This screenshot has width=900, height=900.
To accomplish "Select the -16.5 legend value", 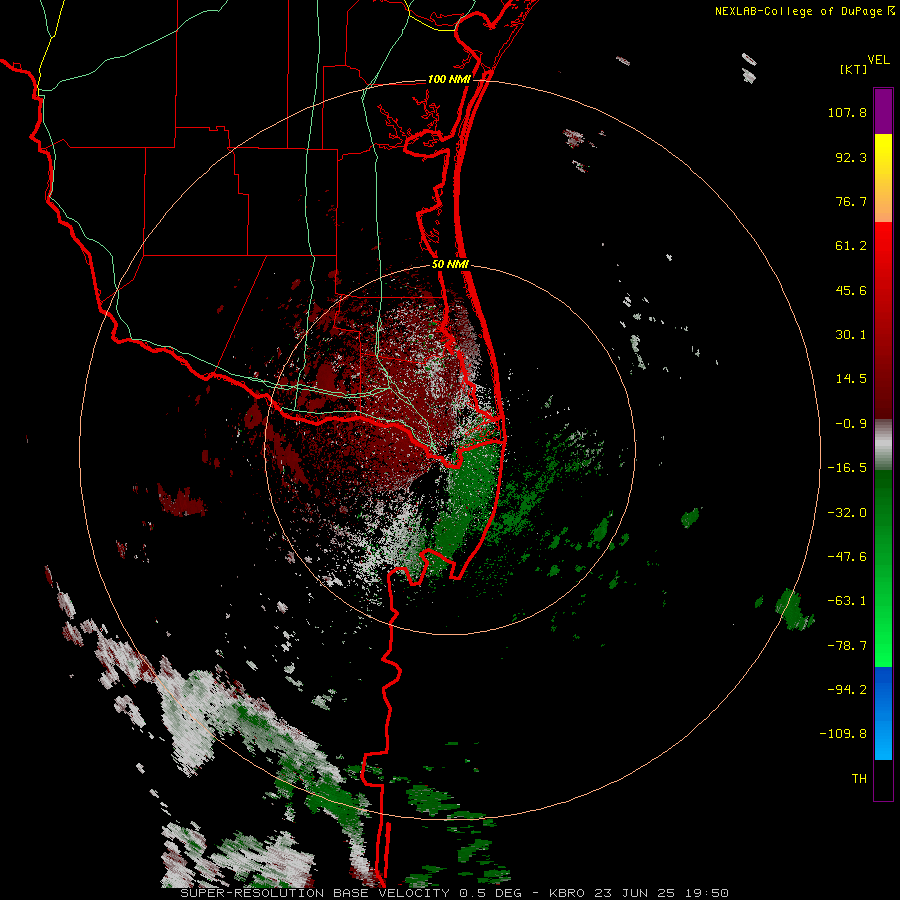I will 847,468.
